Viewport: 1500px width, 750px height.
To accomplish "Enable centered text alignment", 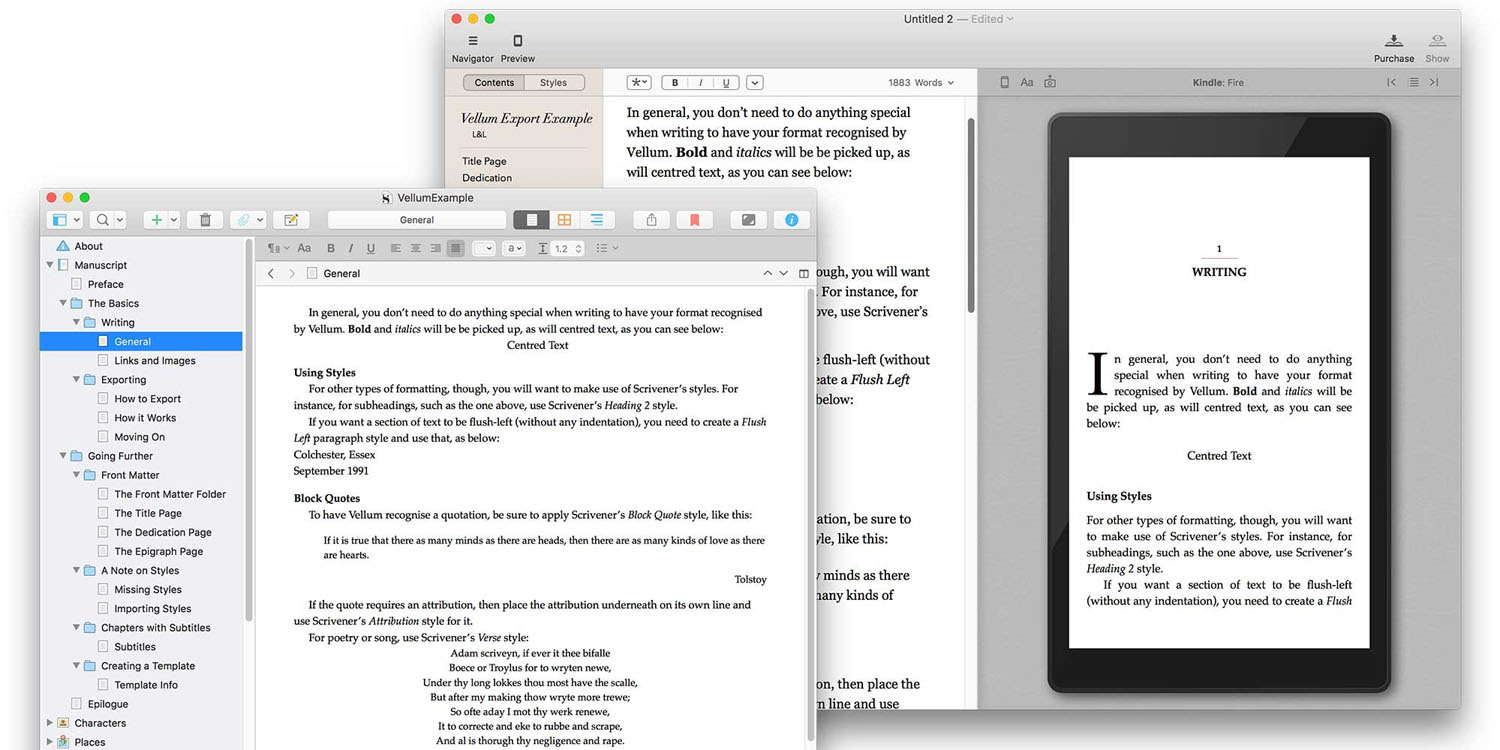I will (416, 248).
